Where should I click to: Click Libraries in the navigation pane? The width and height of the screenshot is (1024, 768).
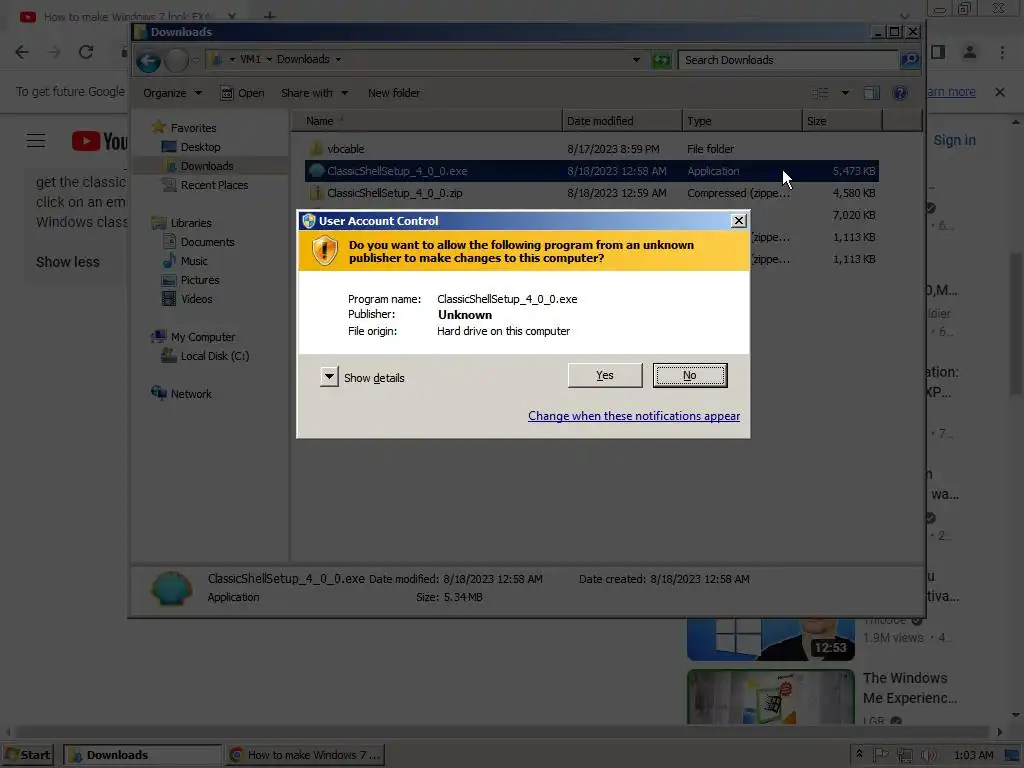tap(191, 223)
